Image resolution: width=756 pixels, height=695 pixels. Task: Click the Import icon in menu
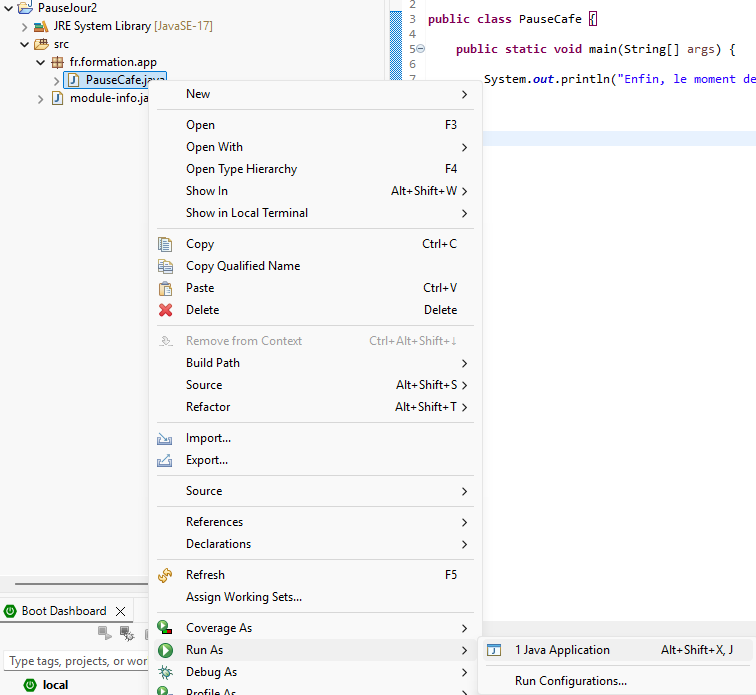166,438
